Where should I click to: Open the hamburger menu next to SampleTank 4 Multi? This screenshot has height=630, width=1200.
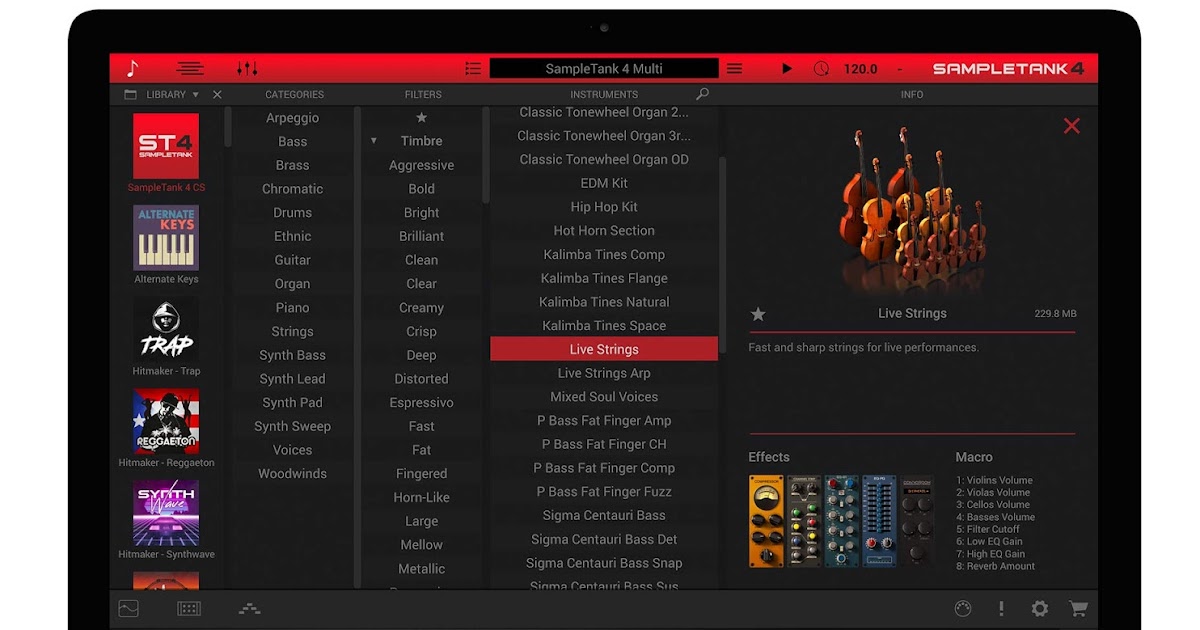734,69
